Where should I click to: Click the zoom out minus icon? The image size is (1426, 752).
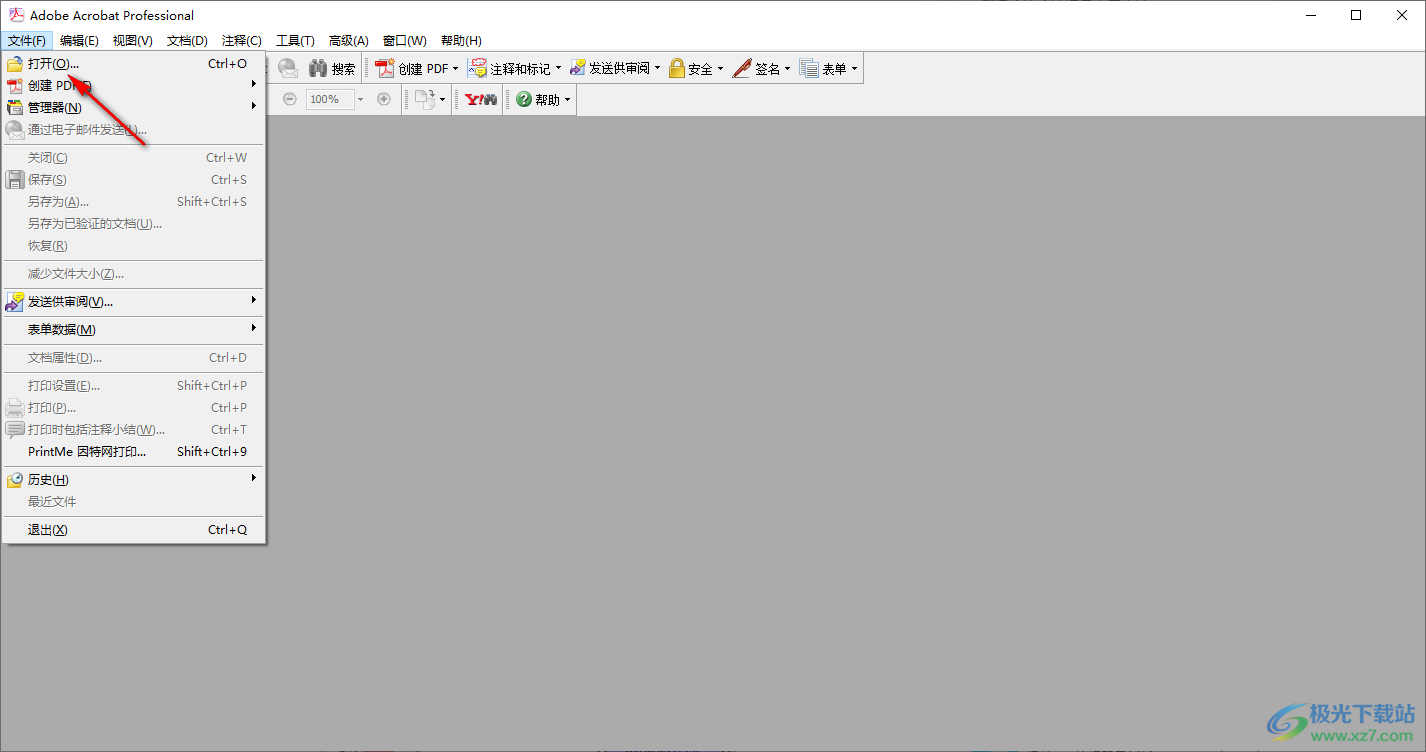[290, 99]
